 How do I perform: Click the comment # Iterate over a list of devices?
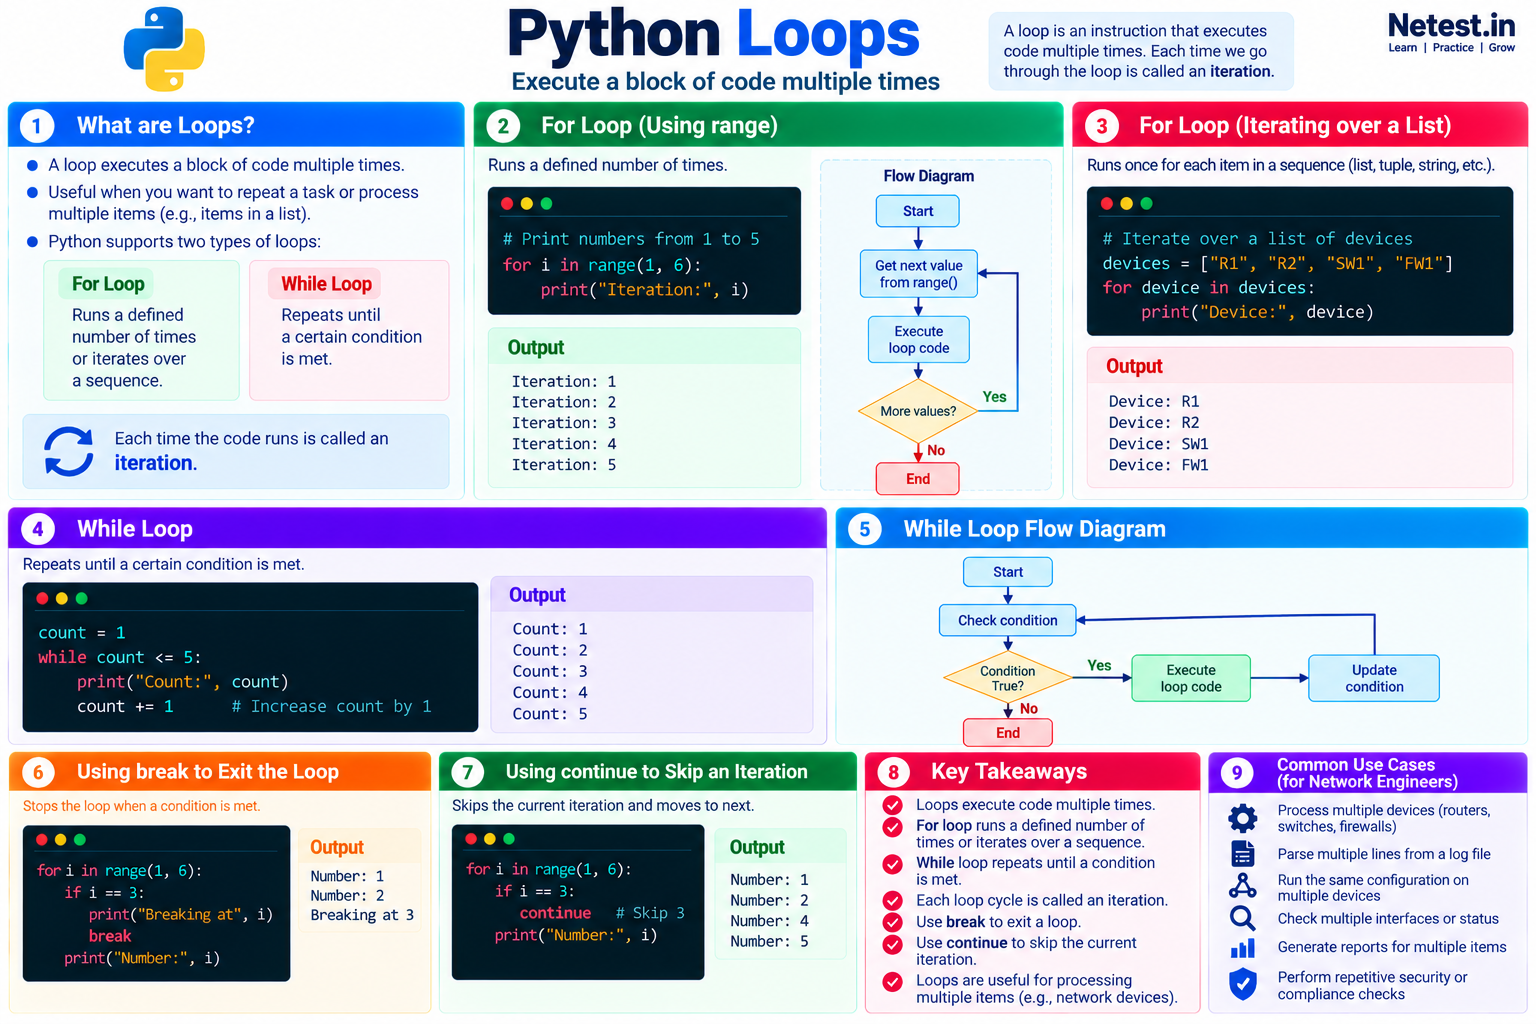[x=1257, y=239]
